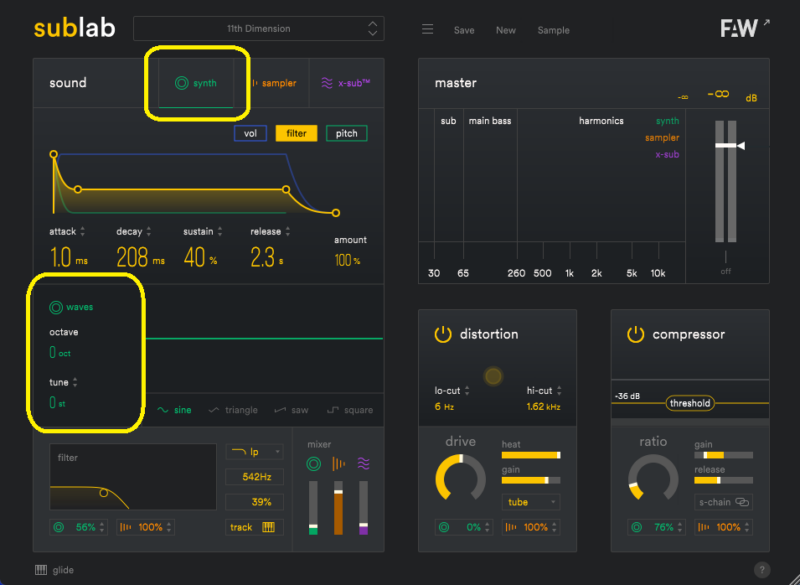The height and width of the screenshot is (585, 800).
Task: Click the Save button
Action: [x=464, y=30]
